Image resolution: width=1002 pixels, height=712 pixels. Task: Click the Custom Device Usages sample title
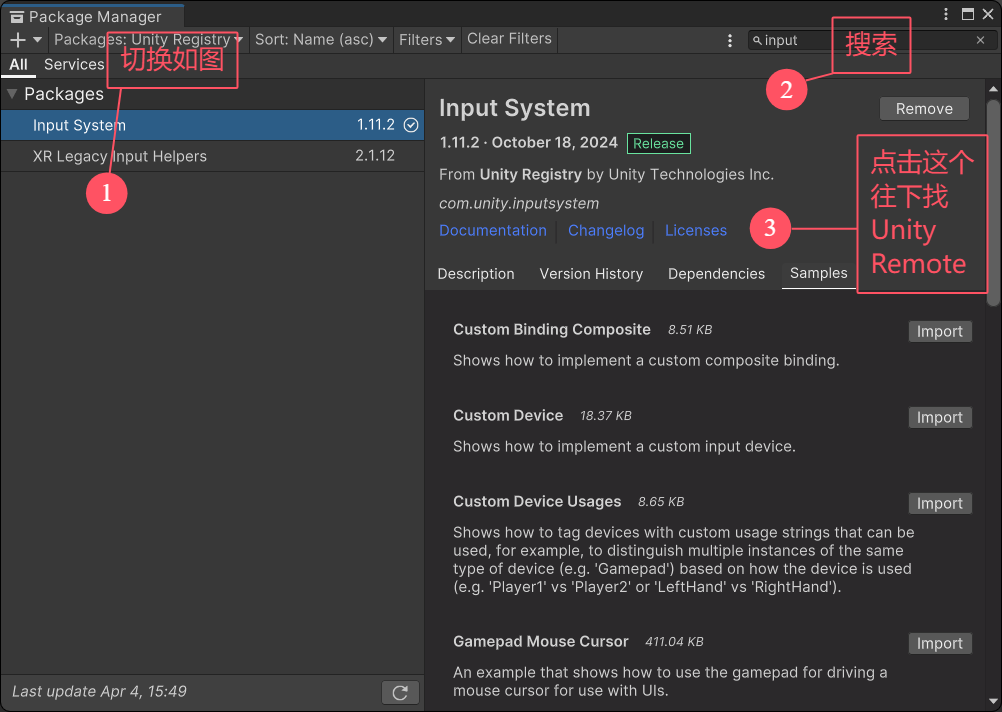(x=537, y=502)
